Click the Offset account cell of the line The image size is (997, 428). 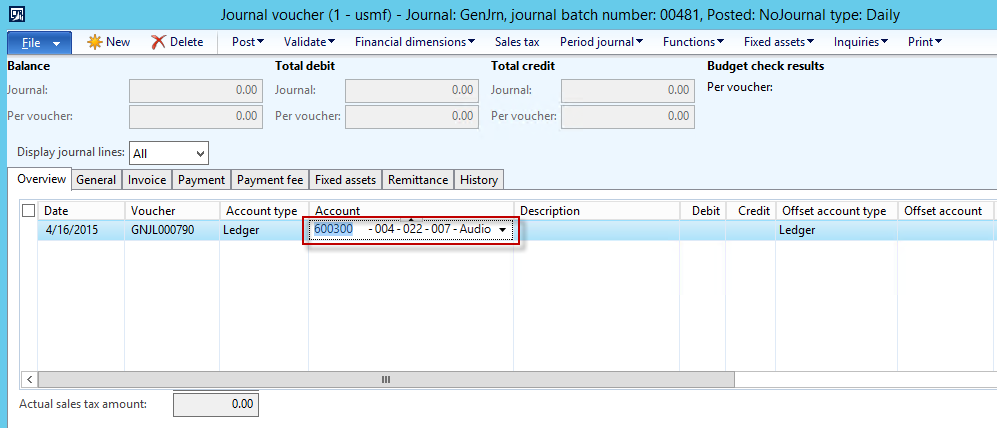[x=945, y=230]
